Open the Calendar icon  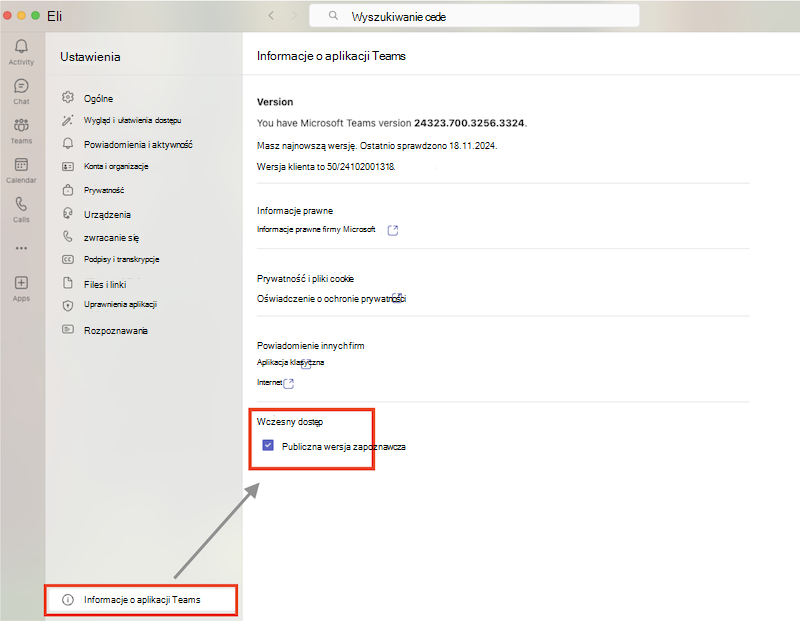tap(21, 164)
